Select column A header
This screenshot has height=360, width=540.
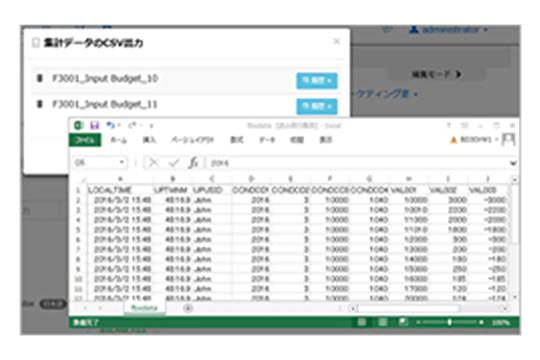click(x=120, y=179)
